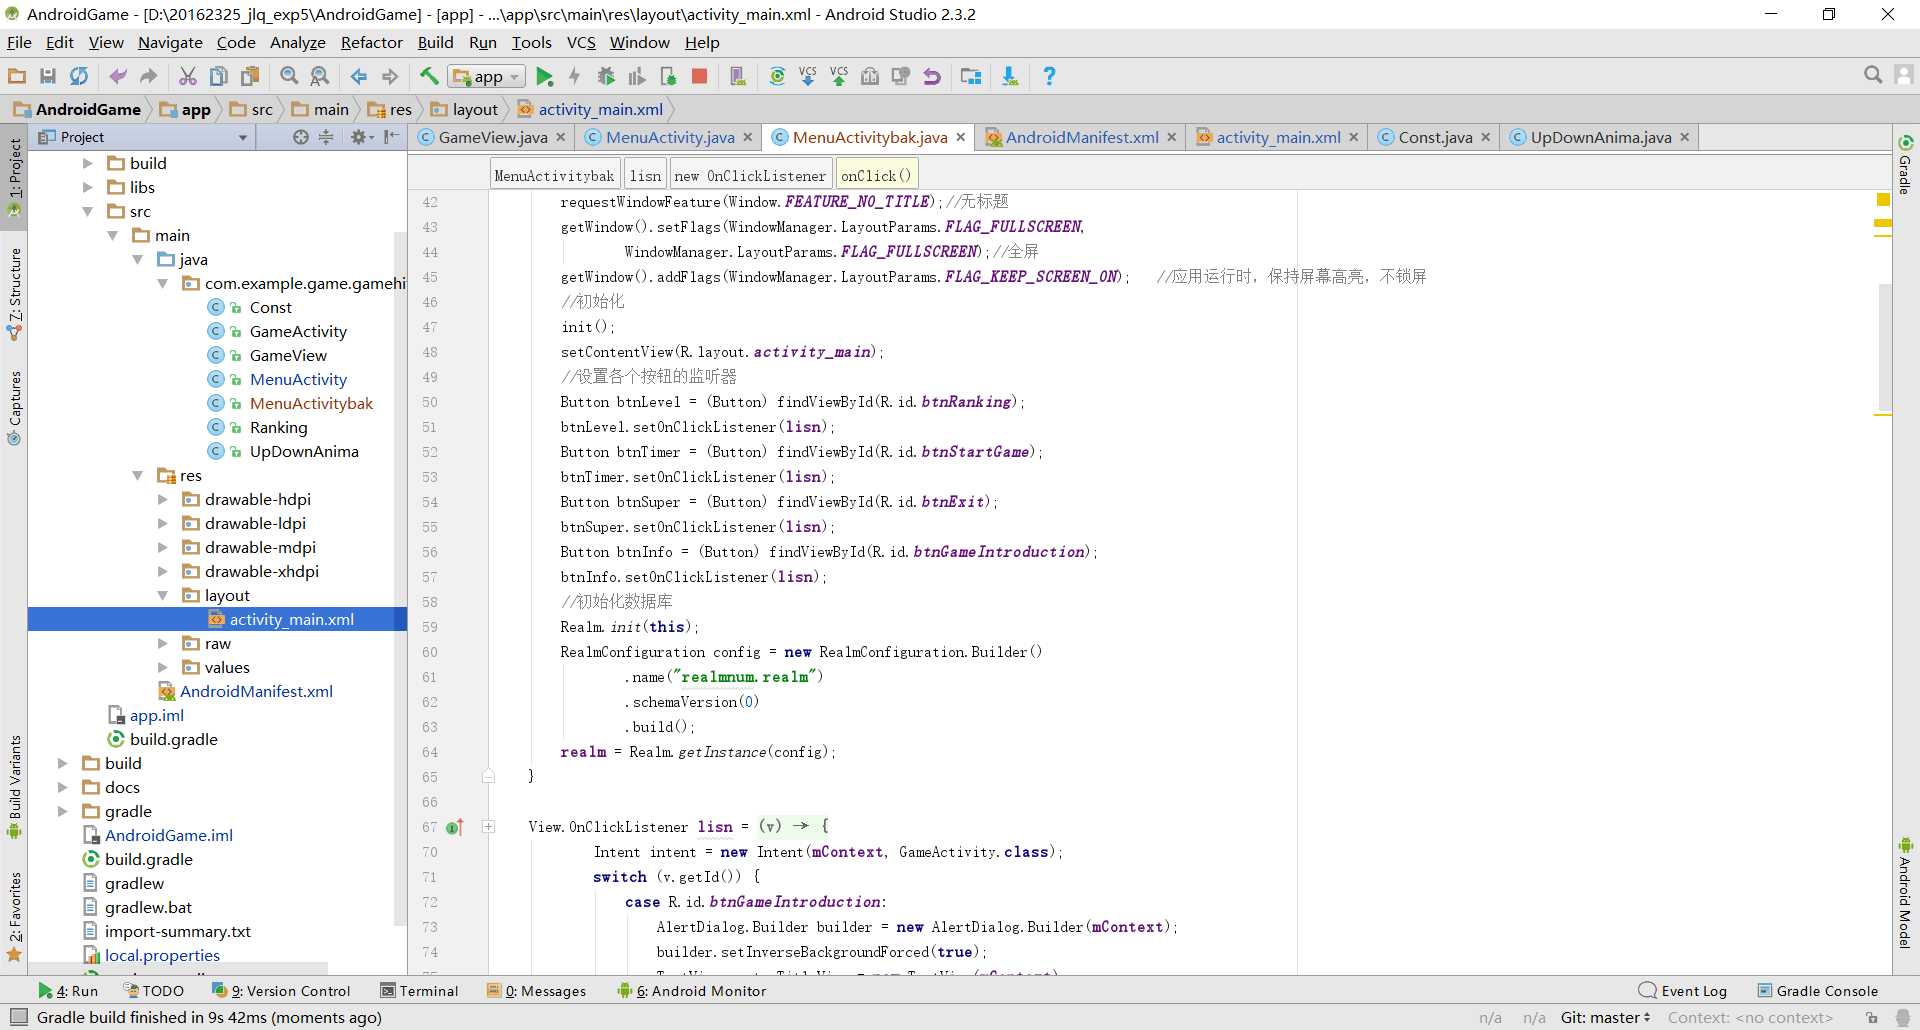Viewport: 1920px width, 1030px height.
Task: Open the Refactor menu
Action: (x=371, y=42)
